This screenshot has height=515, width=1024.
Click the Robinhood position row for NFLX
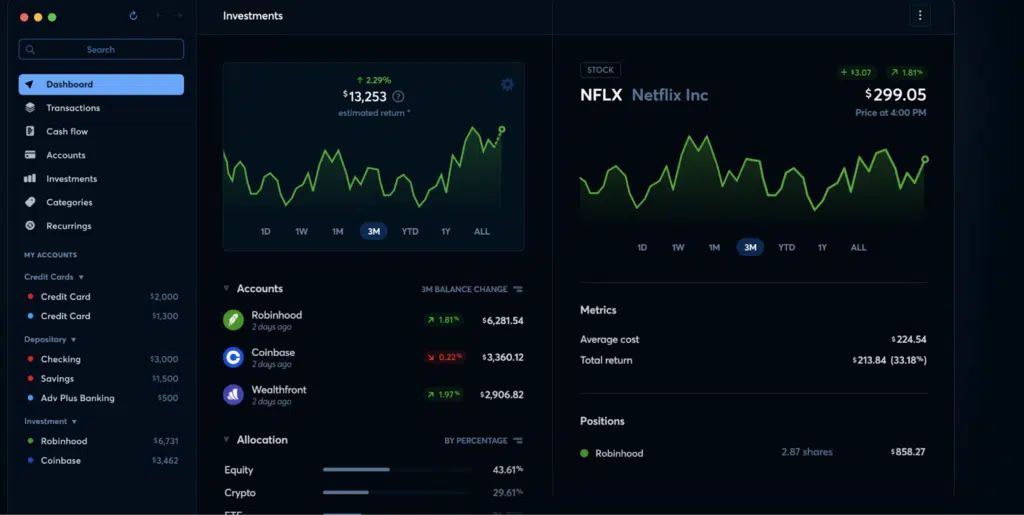tap(752, 453)
